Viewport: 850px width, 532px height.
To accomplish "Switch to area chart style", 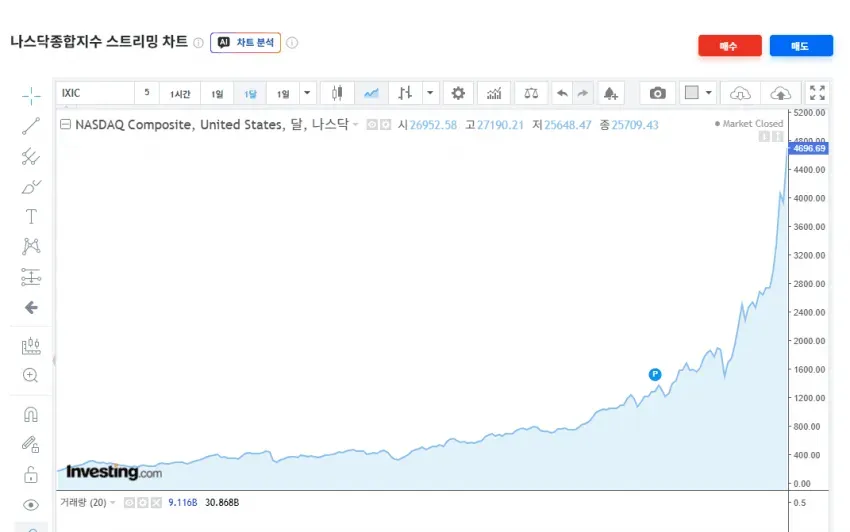I will click(x=371, y=93).
